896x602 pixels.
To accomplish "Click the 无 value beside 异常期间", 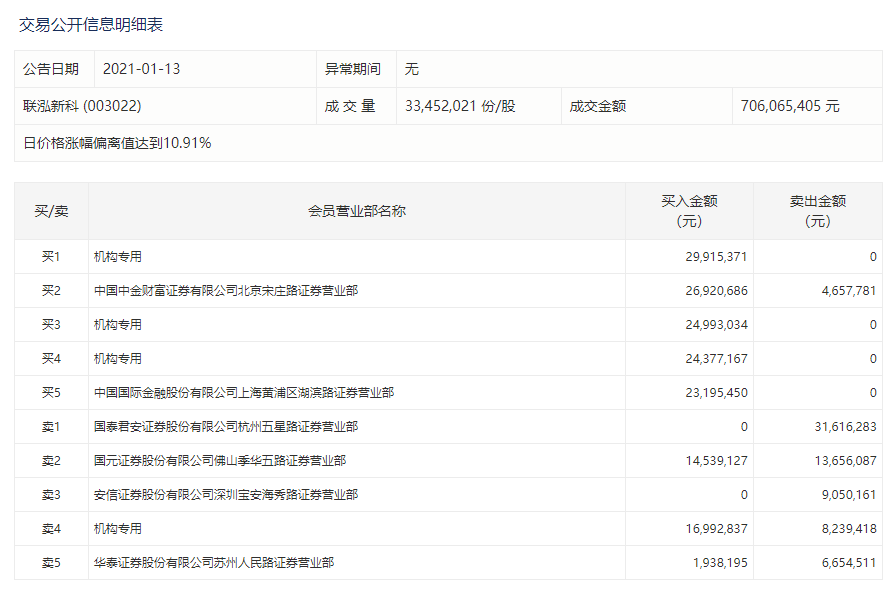I will pyautogui.click(x=411, y=69).
